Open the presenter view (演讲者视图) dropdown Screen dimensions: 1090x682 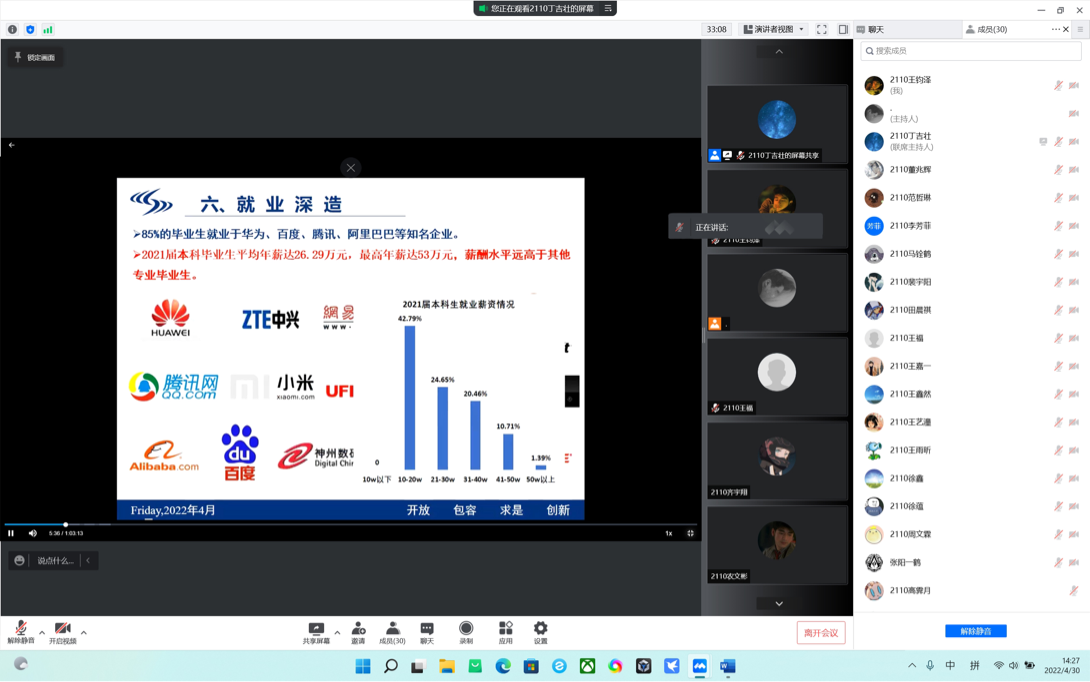774,30
